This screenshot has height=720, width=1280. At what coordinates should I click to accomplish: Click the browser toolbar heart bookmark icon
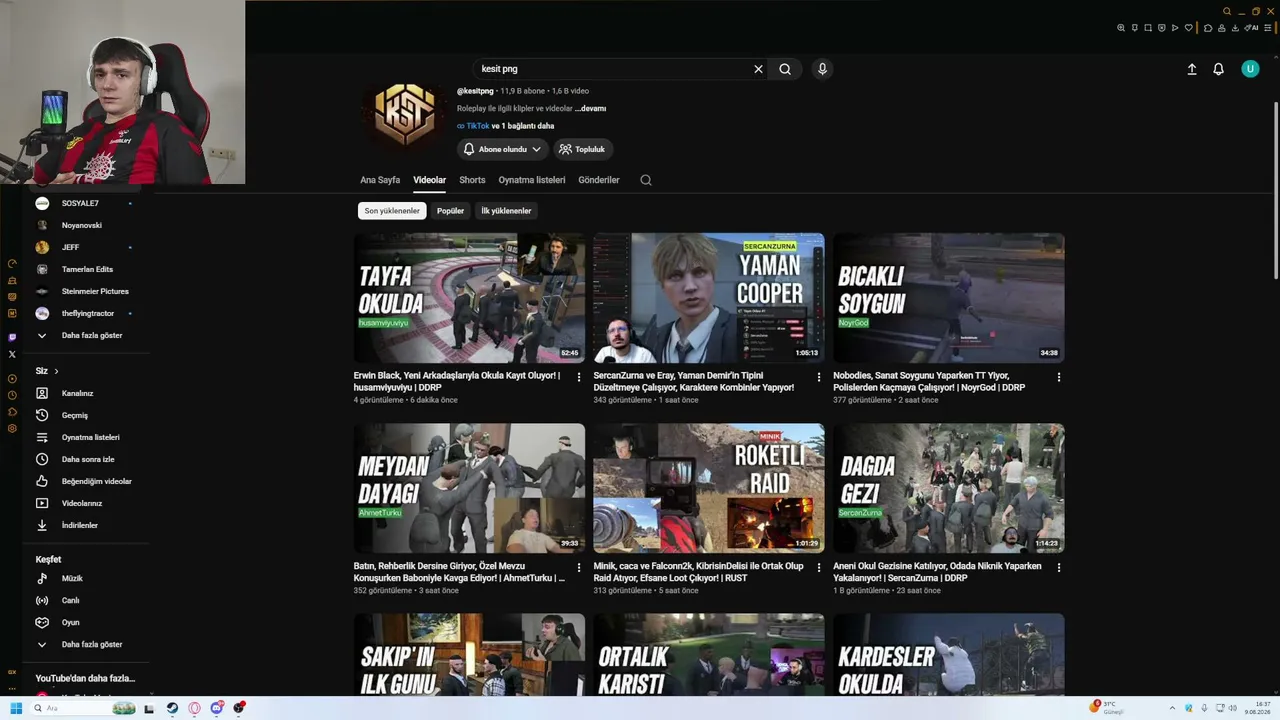pos(1188,28)
